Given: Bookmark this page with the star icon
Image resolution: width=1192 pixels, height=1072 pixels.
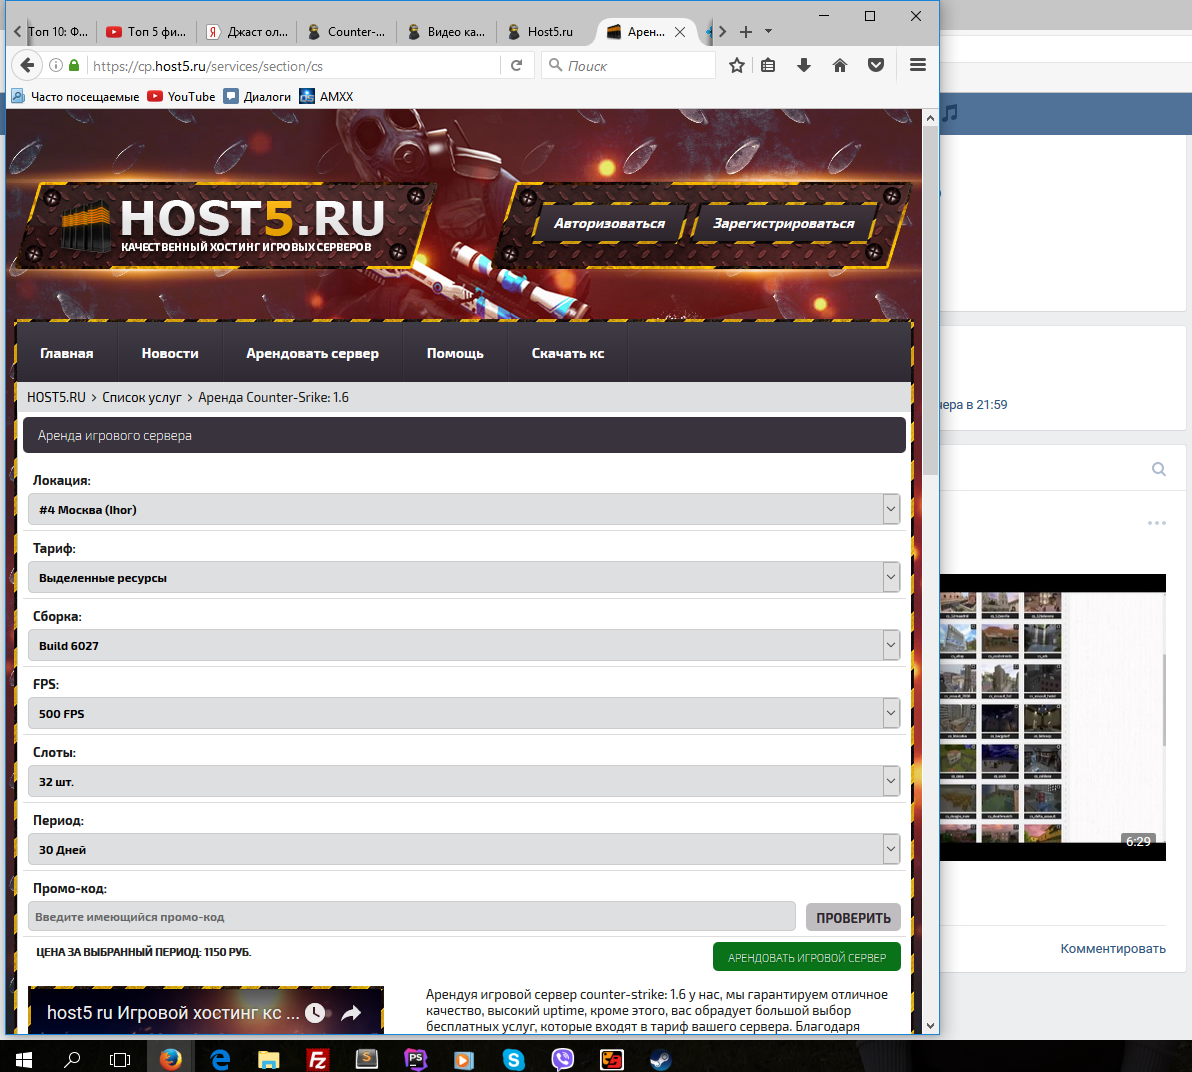Looking at the screenshot, I should click(737, 65).
